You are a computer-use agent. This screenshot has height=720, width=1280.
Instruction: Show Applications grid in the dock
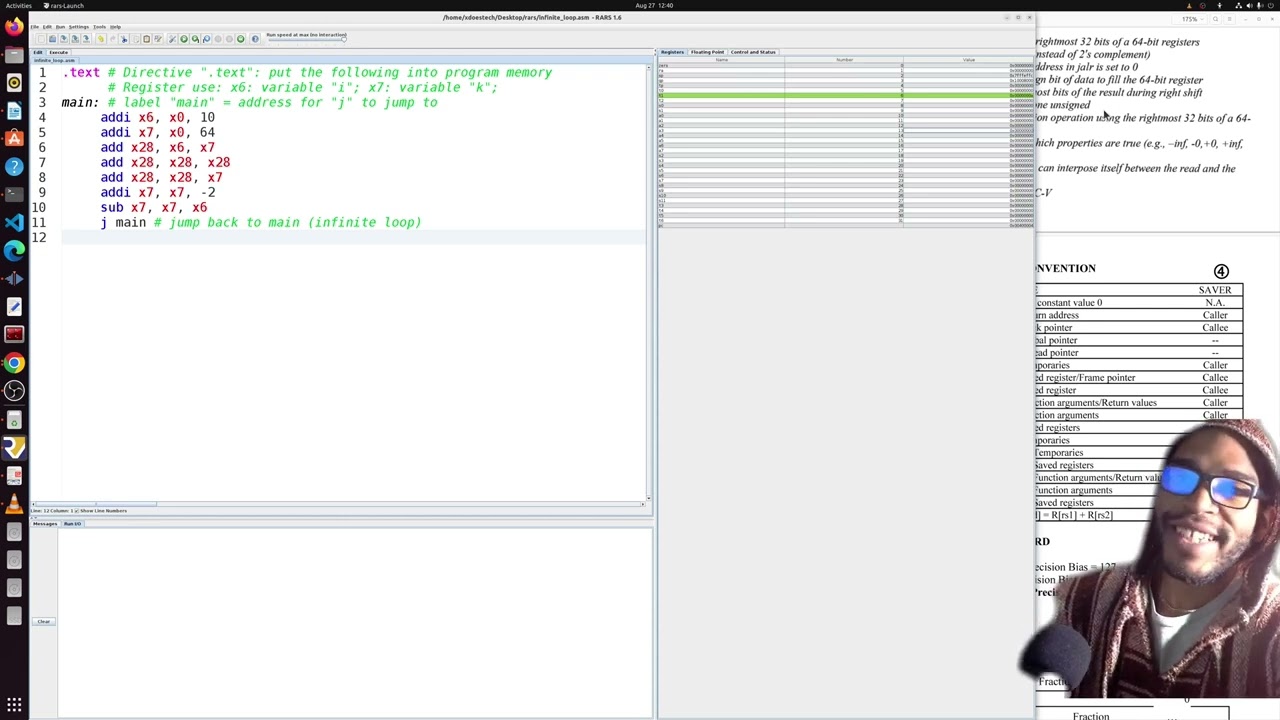[x=14, y=705]
